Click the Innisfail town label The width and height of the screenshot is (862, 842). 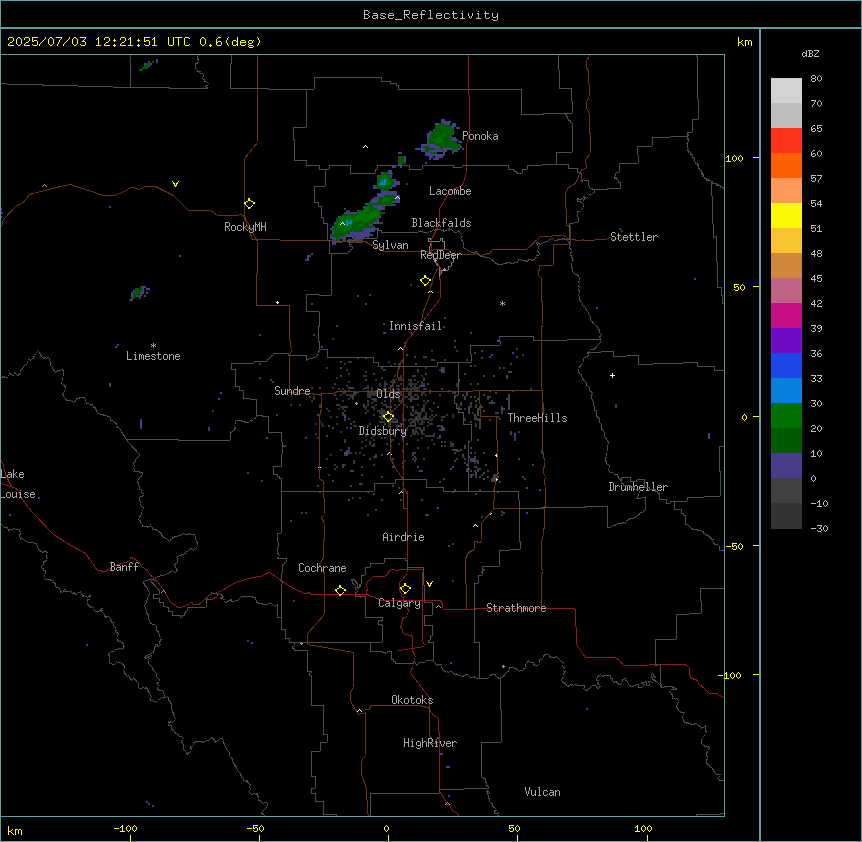tap(415, 326)
